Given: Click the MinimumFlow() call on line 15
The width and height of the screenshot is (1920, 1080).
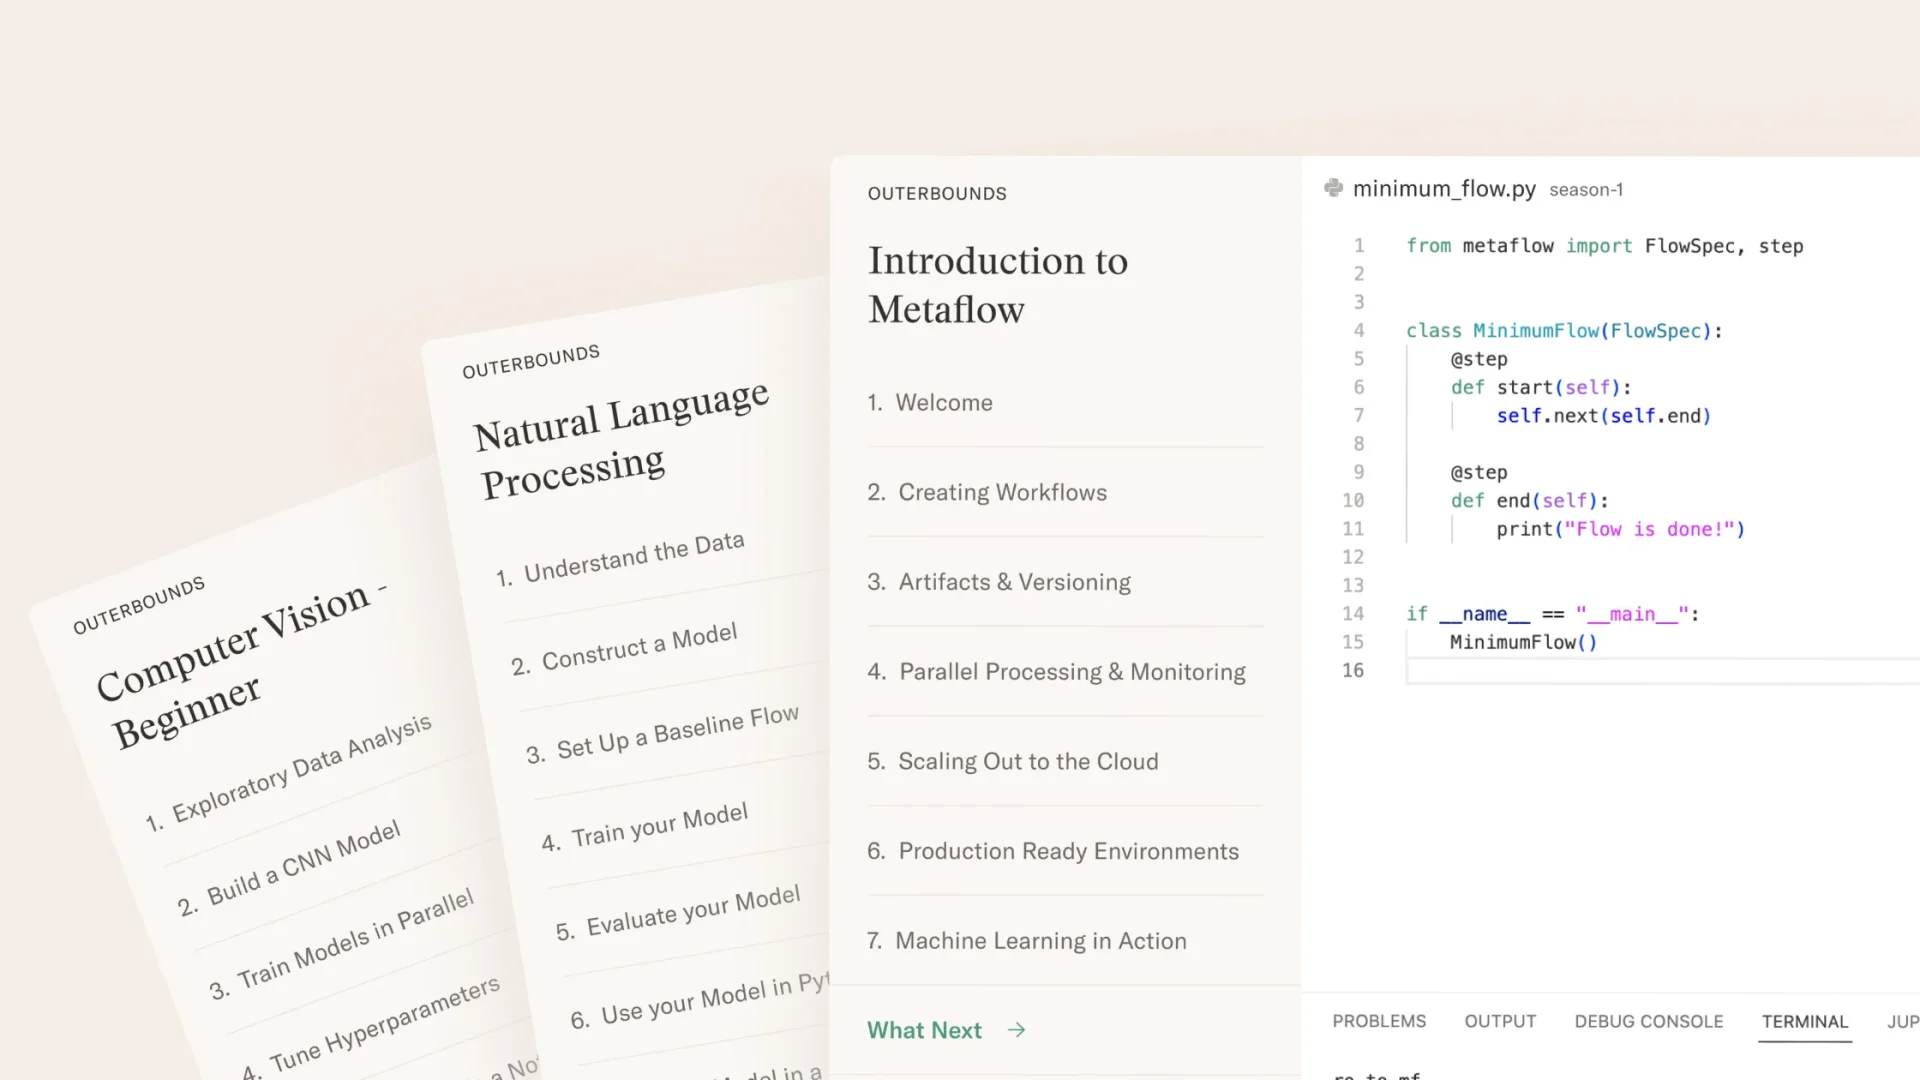Looking at the screenshot, I should pos(1524,642).
